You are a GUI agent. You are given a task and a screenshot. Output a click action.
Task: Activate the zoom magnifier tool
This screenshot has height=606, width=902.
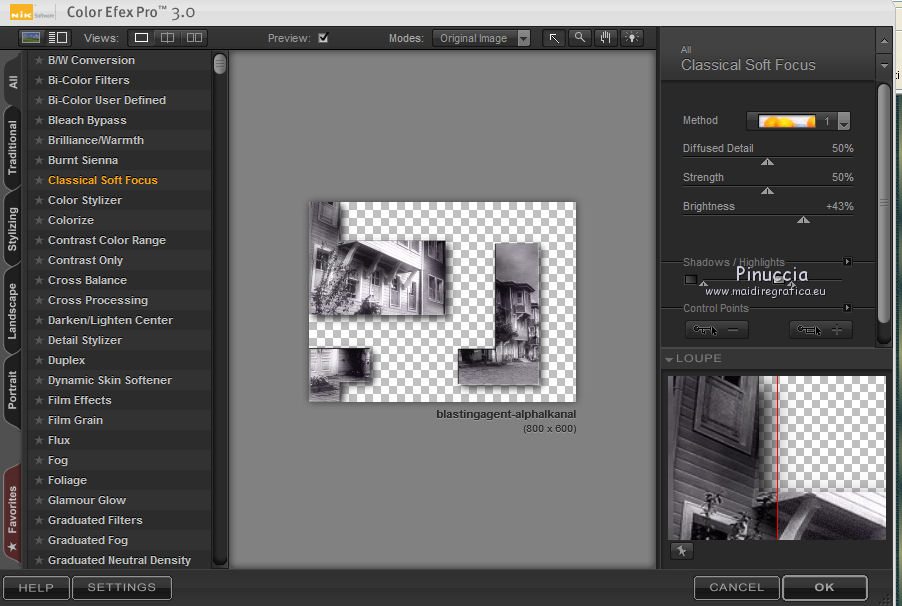(x=579, y=38)
